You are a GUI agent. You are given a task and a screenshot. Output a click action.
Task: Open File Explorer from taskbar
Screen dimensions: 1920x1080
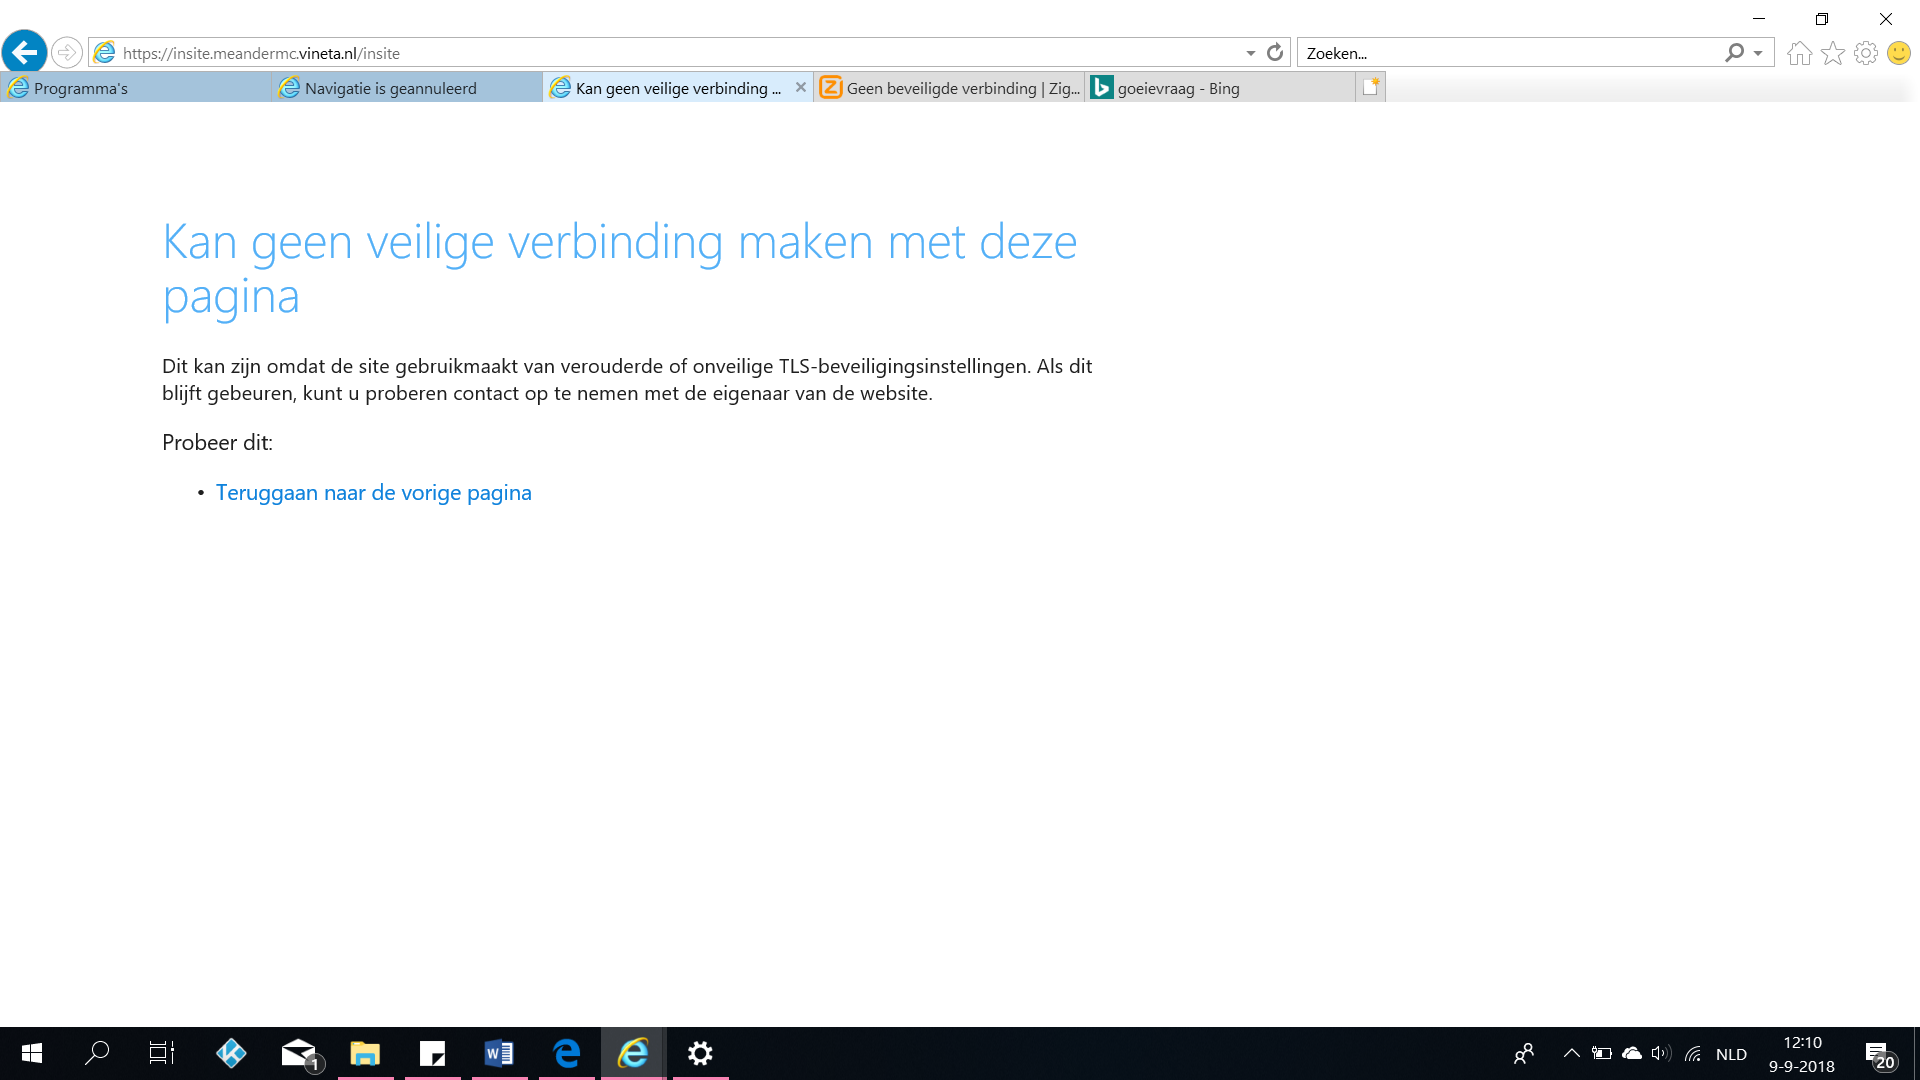point(364,1053)
